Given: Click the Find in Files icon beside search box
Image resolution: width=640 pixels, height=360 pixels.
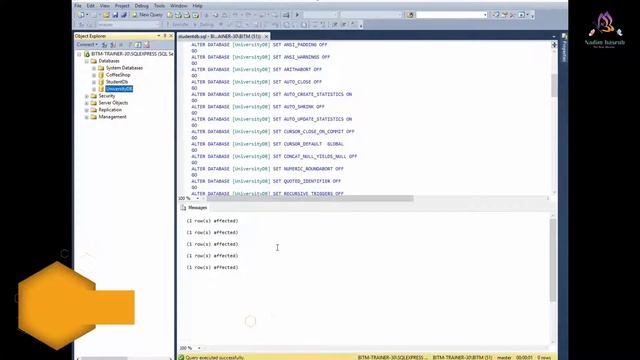Looking at the screenshot, I should tap(410, 15).
